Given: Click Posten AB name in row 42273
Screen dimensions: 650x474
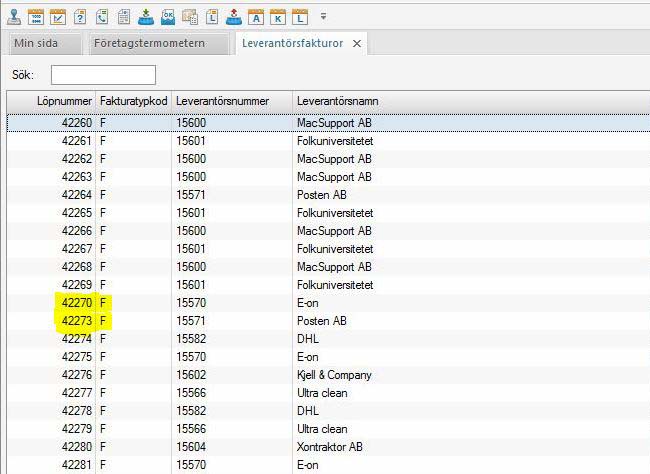Looking at the screenshot, I should tap(322, 321).
